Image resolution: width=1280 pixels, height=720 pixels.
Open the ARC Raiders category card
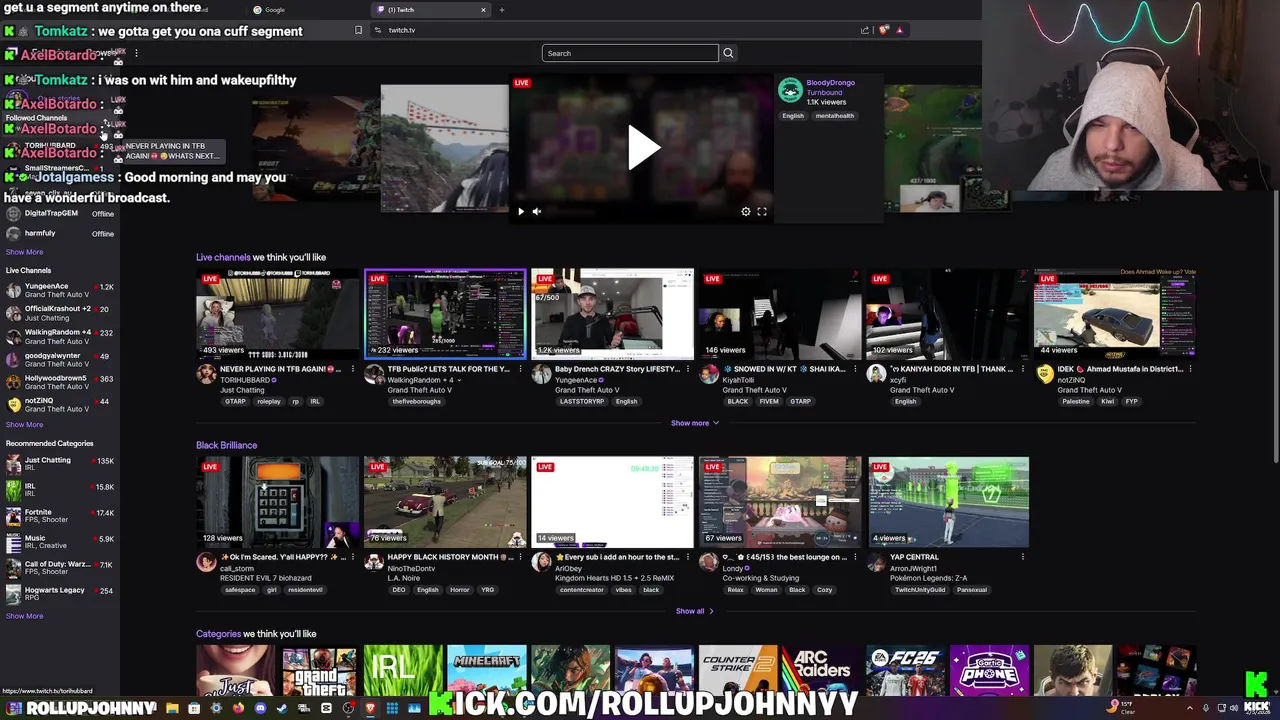pos(821,671)
